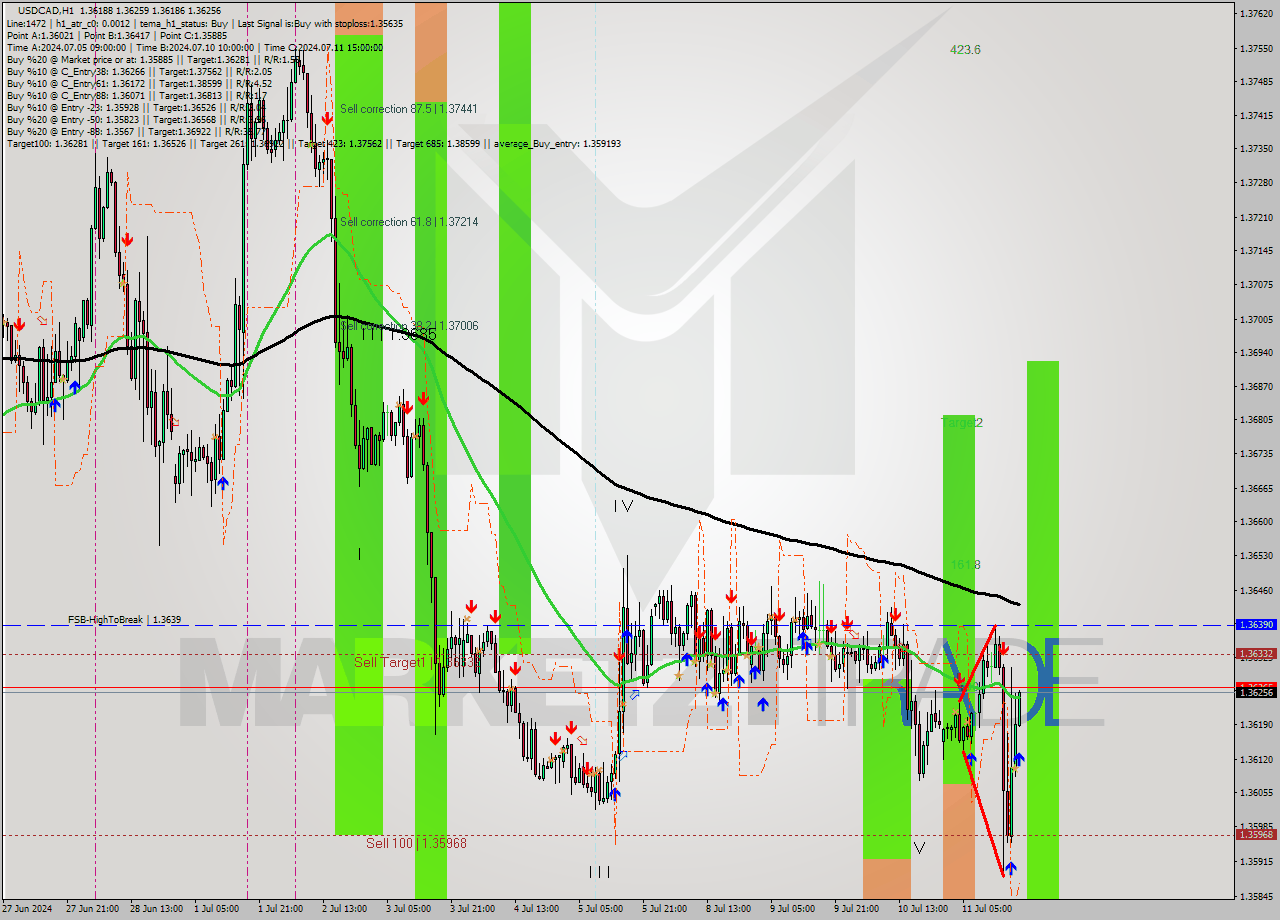Select the '11 Jul 05:00' time axis label
This screenshot has width=1280, height=920.
(x=985, y=909)
